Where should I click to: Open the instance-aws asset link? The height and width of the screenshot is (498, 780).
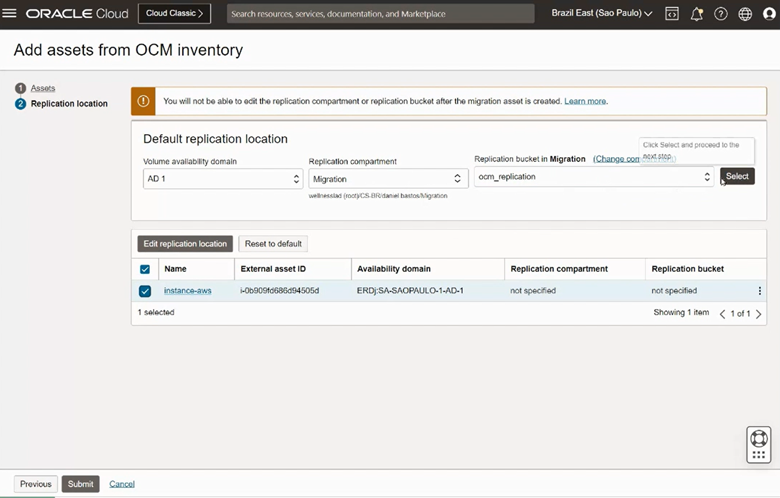(188, 291)
